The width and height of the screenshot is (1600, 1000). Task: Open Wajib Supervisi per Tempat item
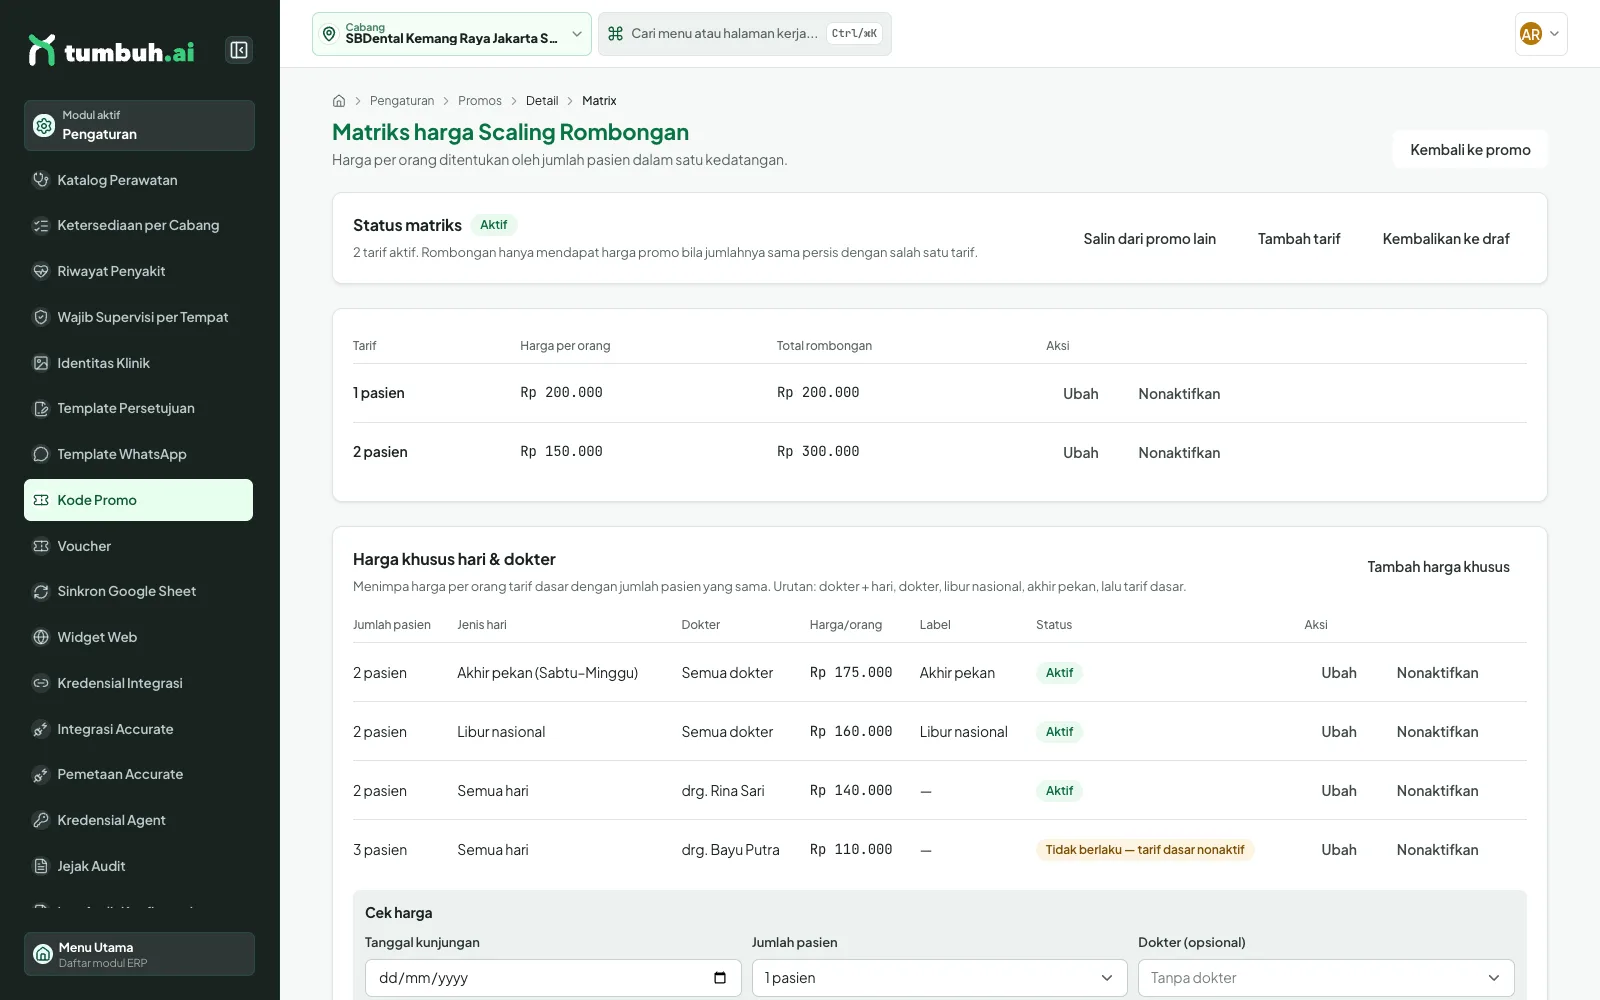point(138,317)
